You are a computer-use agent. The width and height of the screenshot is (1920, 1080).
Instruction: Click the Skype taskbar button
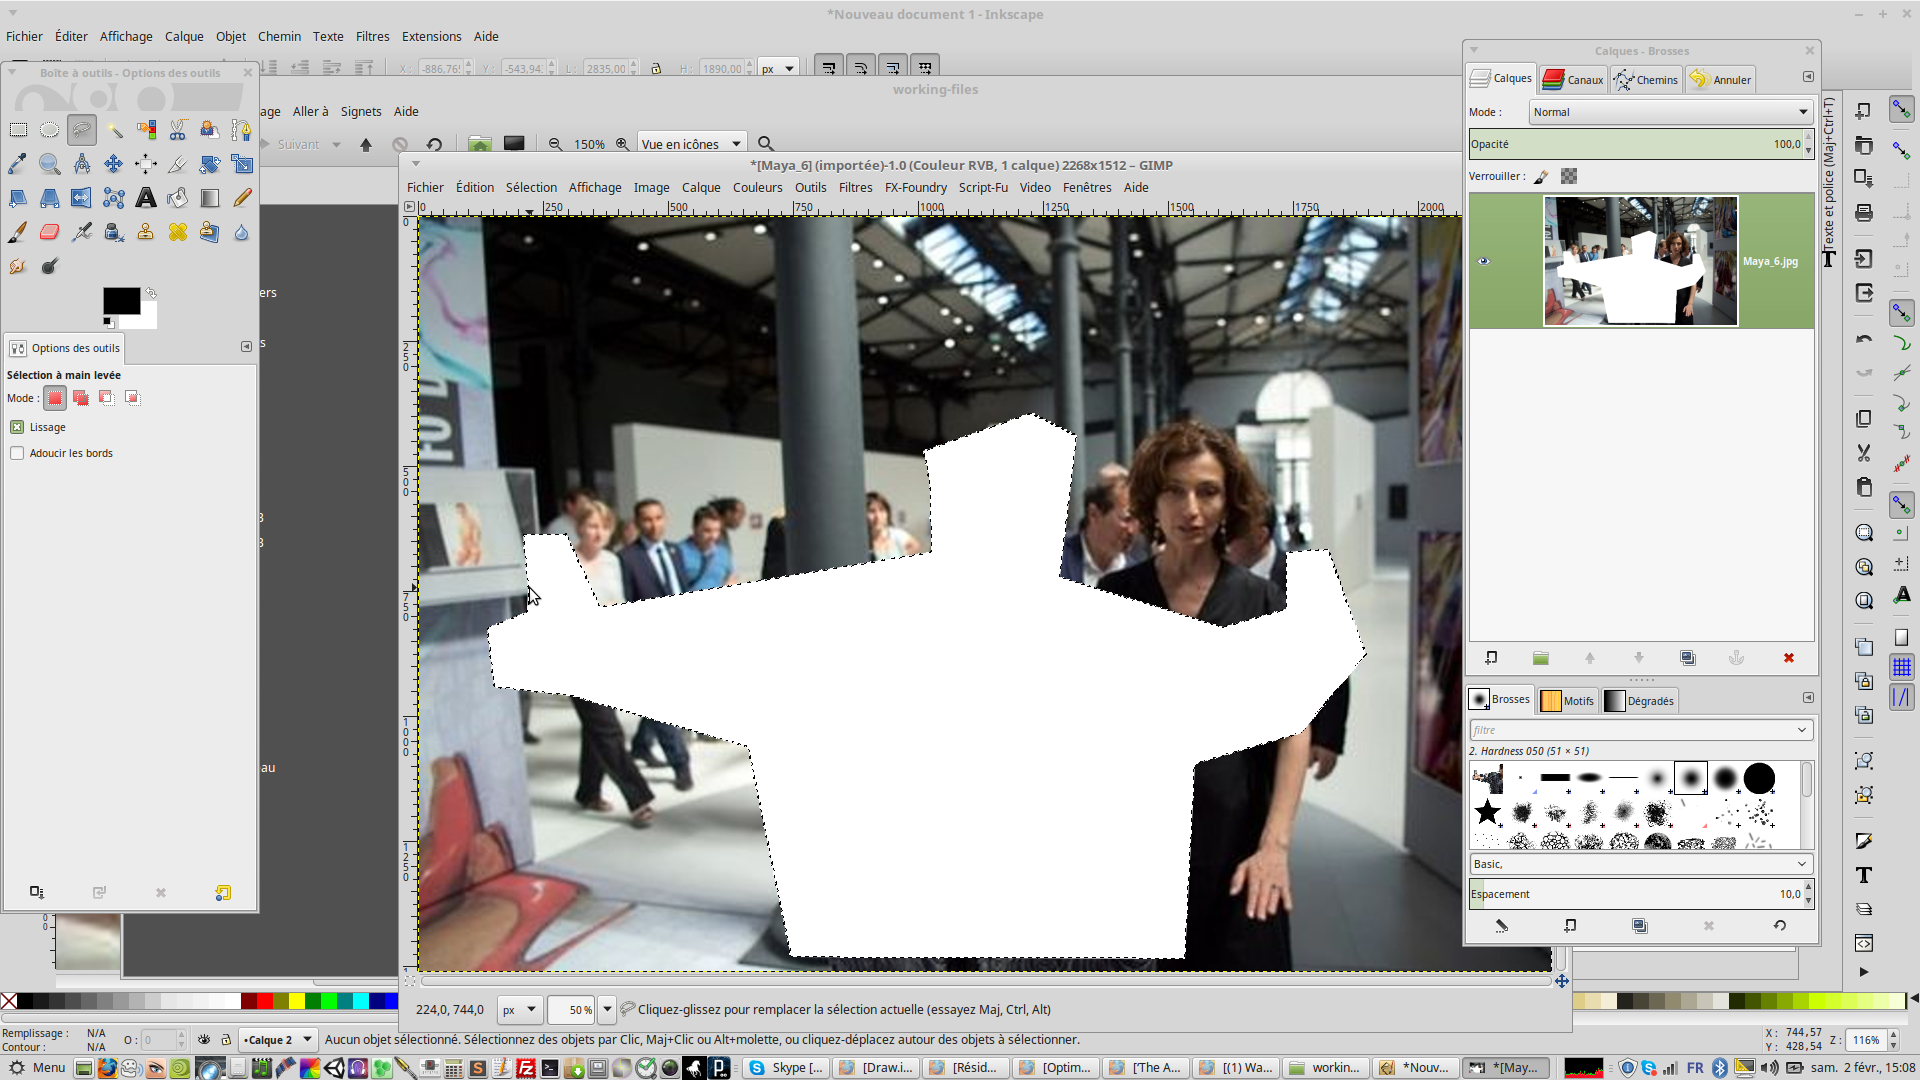coord(787,1068)
